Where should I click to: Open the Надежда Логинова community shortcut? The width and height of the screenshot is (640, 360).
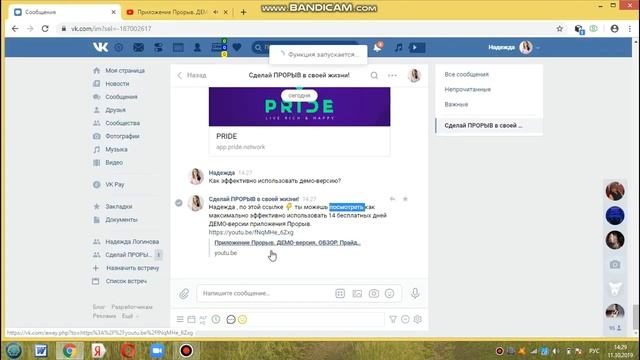point(132,242)
